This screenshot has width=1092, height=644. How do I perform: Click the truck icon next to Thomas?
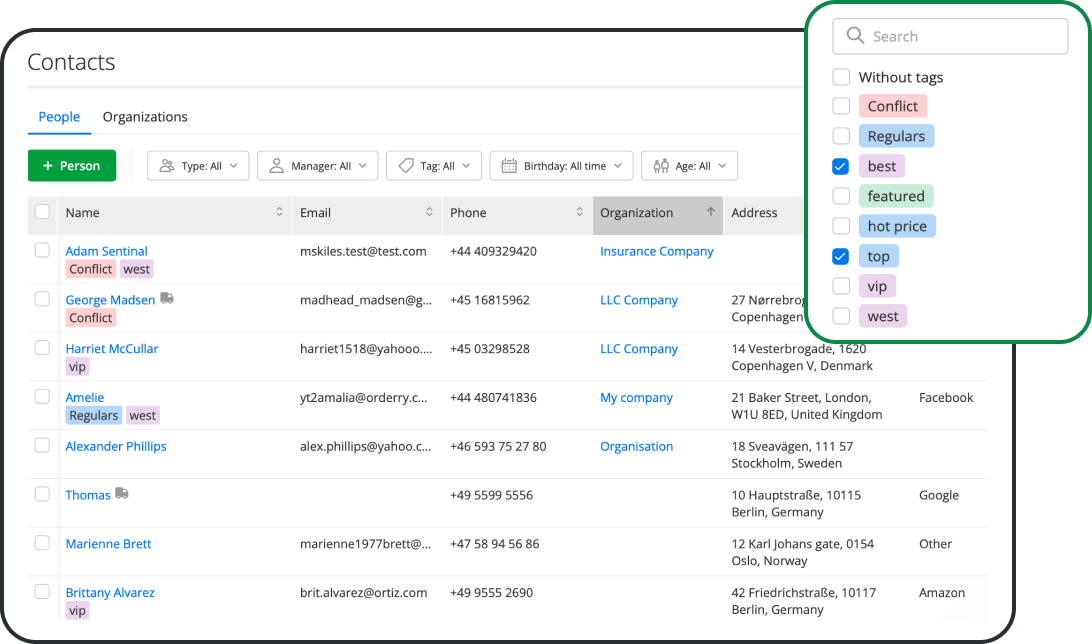pyautogui.click(x=121, y=492)
